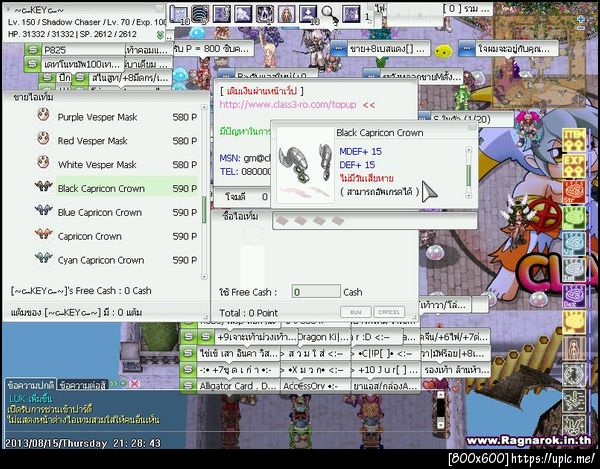Expand the status window green arrows

point(160,35)
